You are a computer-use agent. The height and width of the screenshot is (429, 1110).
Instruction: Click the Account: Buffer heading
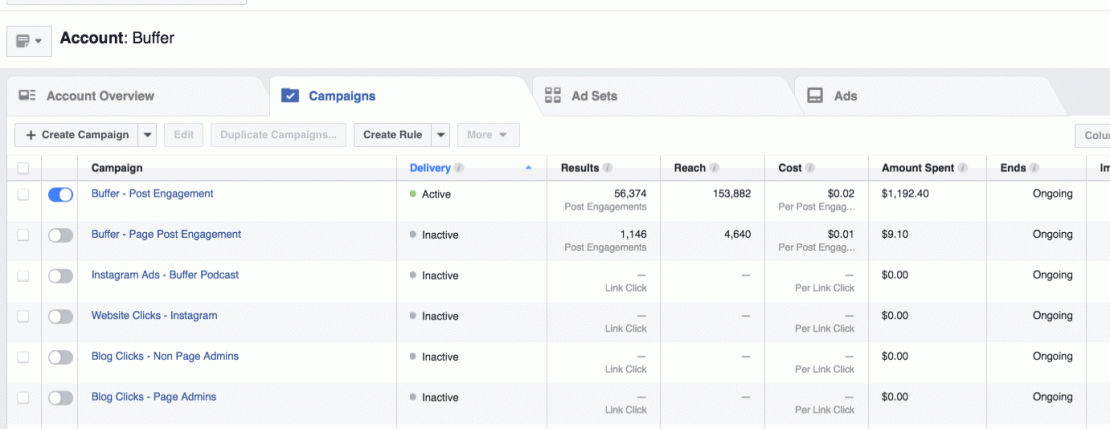coord(117,38)
